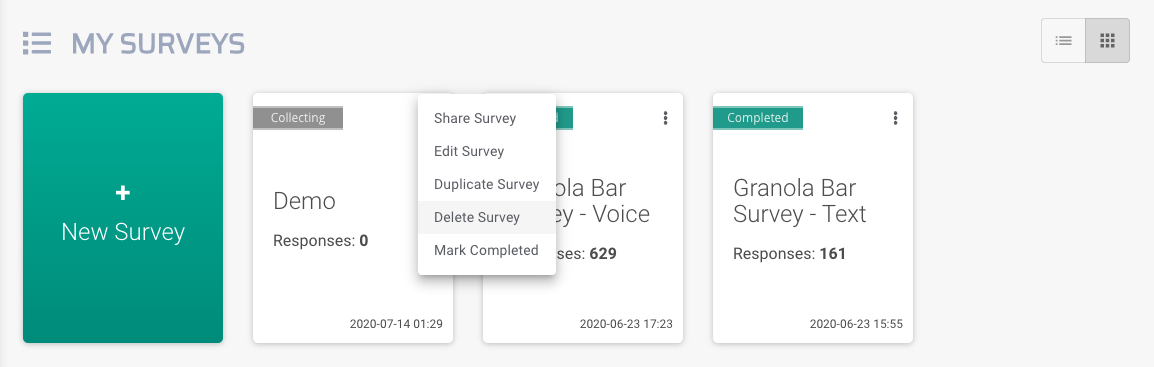Click the MY SURVEYS heading
The width and height of the screenshot is (1154, 367).
[158, 44]
